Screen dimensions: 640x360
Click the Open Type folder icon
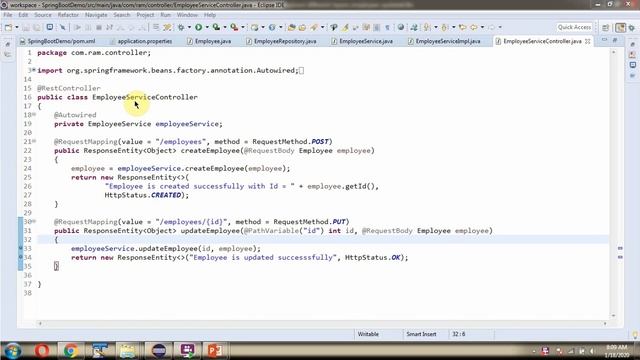(x=291, y=27)
